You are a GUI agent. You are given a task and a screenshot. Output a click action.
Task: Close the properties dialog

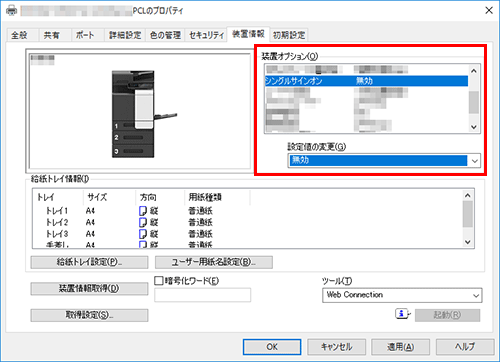tap(489, 10)
